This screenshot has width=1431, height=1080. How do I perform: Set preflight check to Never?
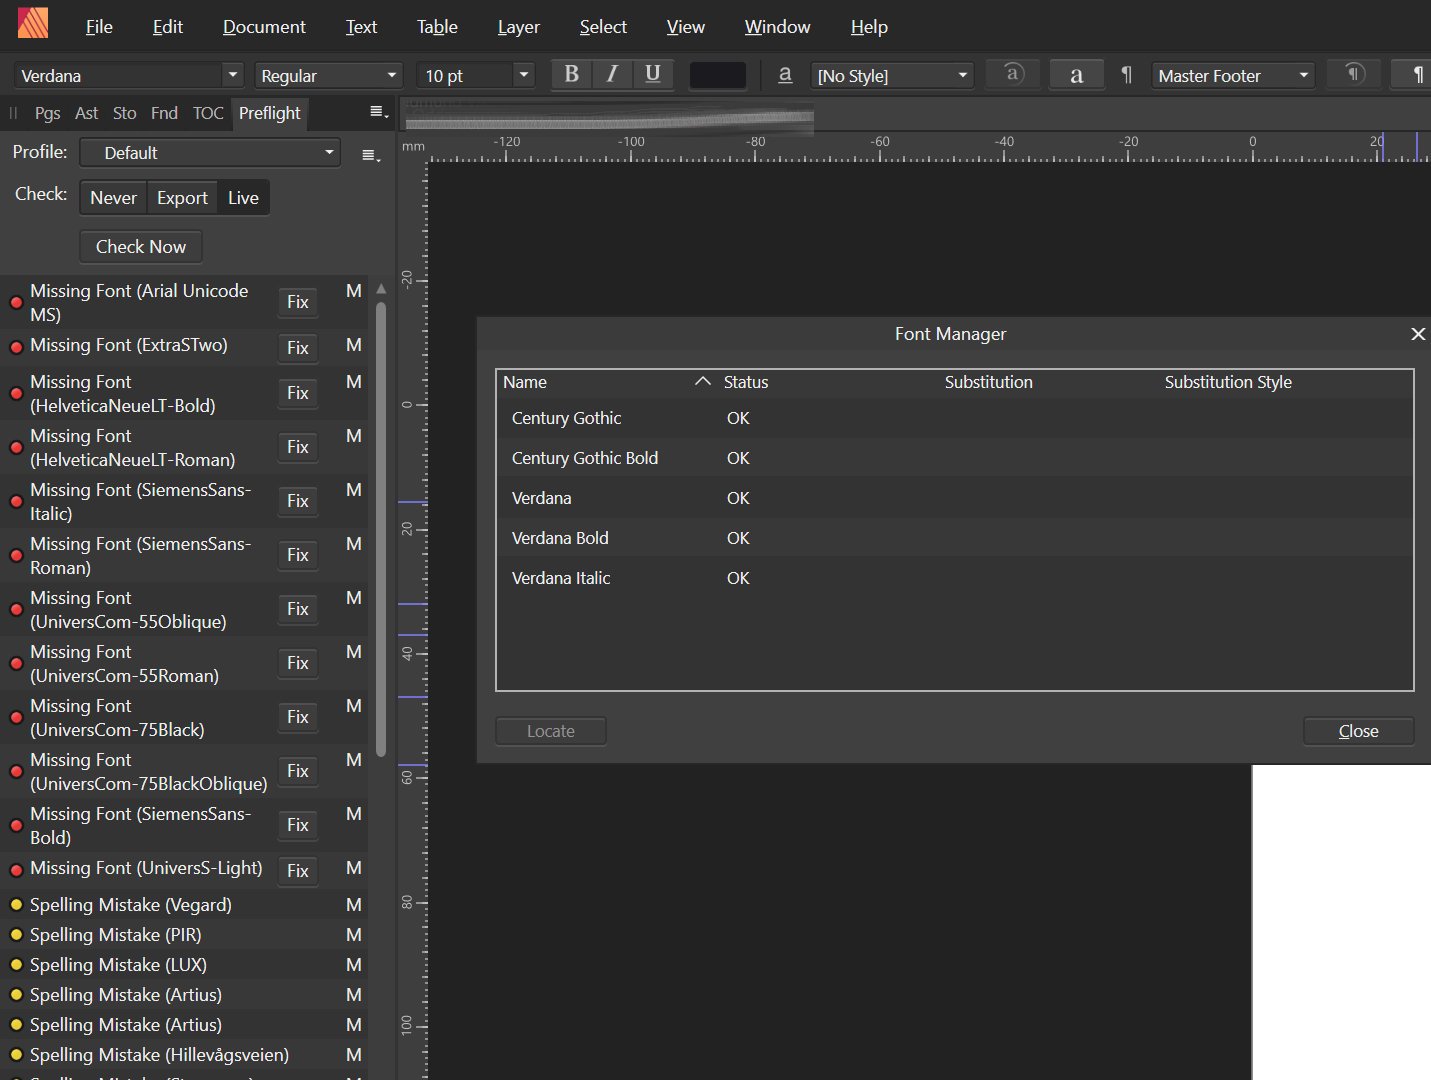pos(113,197)
